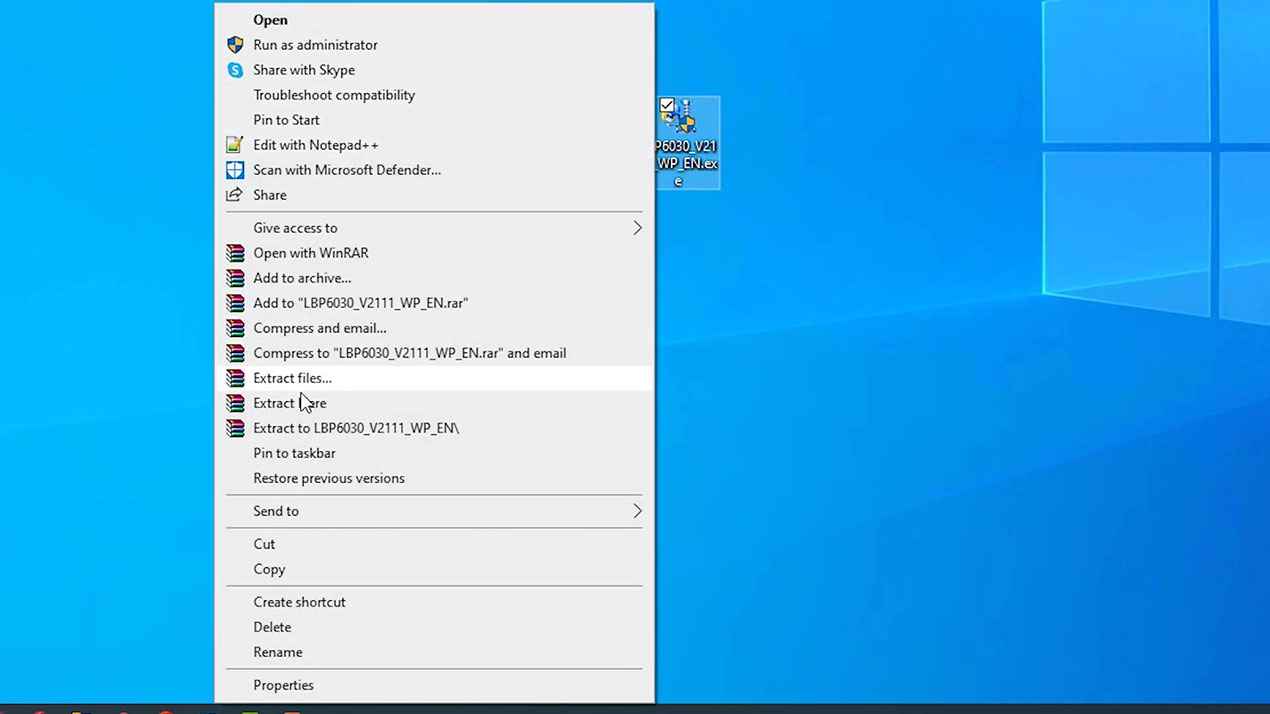Click the shield icon beside Run as administrator
This screenshot has width=1270, height=714.
pyautogui.click(x=235, y=45)
